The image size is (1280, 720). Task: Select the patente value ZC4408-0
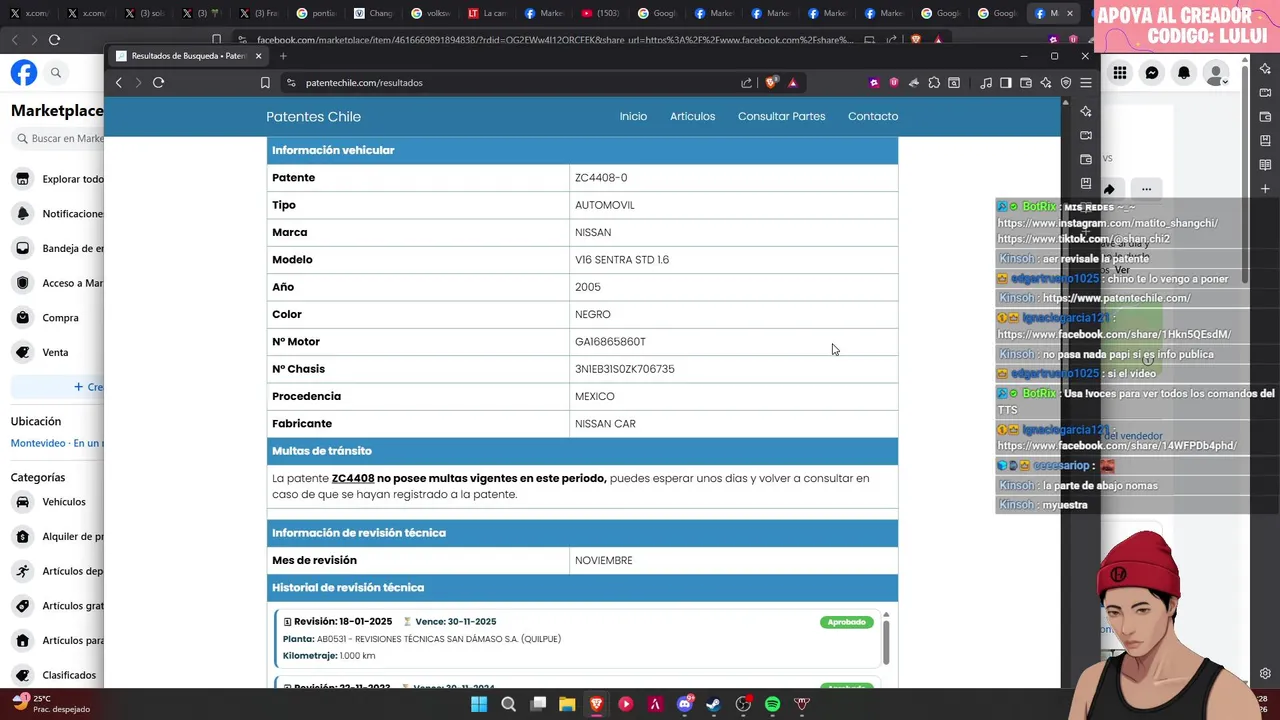[601, 178]
